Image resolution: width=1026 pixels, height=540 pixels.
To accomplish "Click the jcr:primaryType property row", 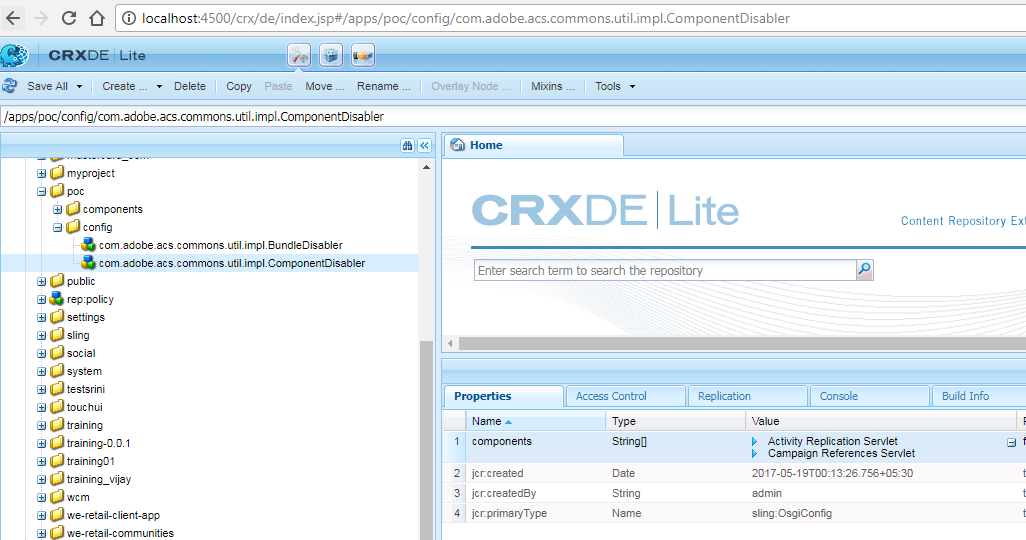I will [x=734, y=513].
